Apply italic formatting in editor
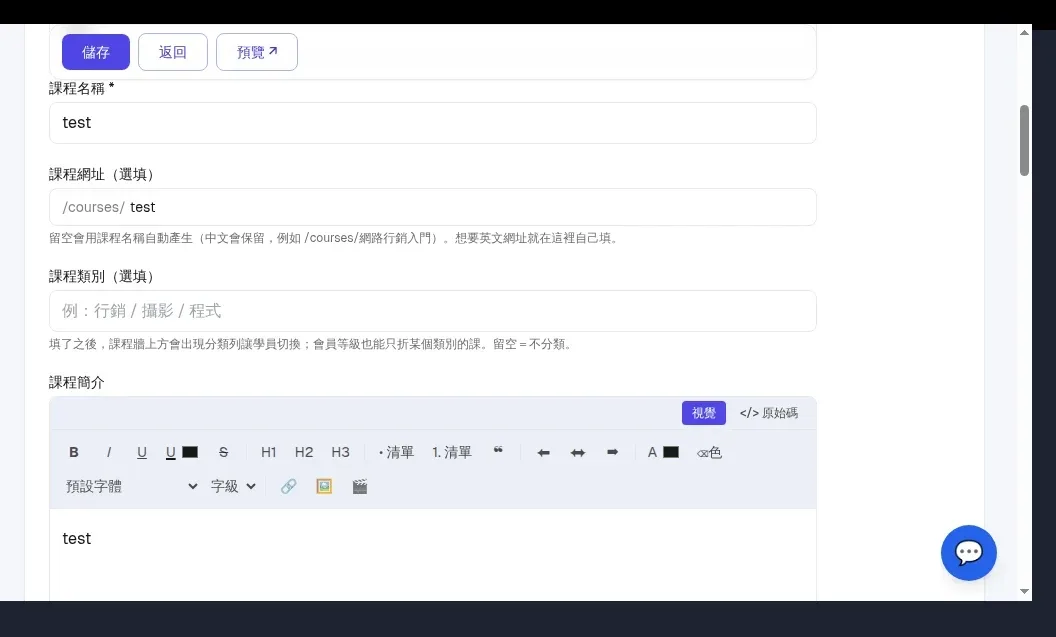Viewport: 1056px width, 637px height. (108, 452)
